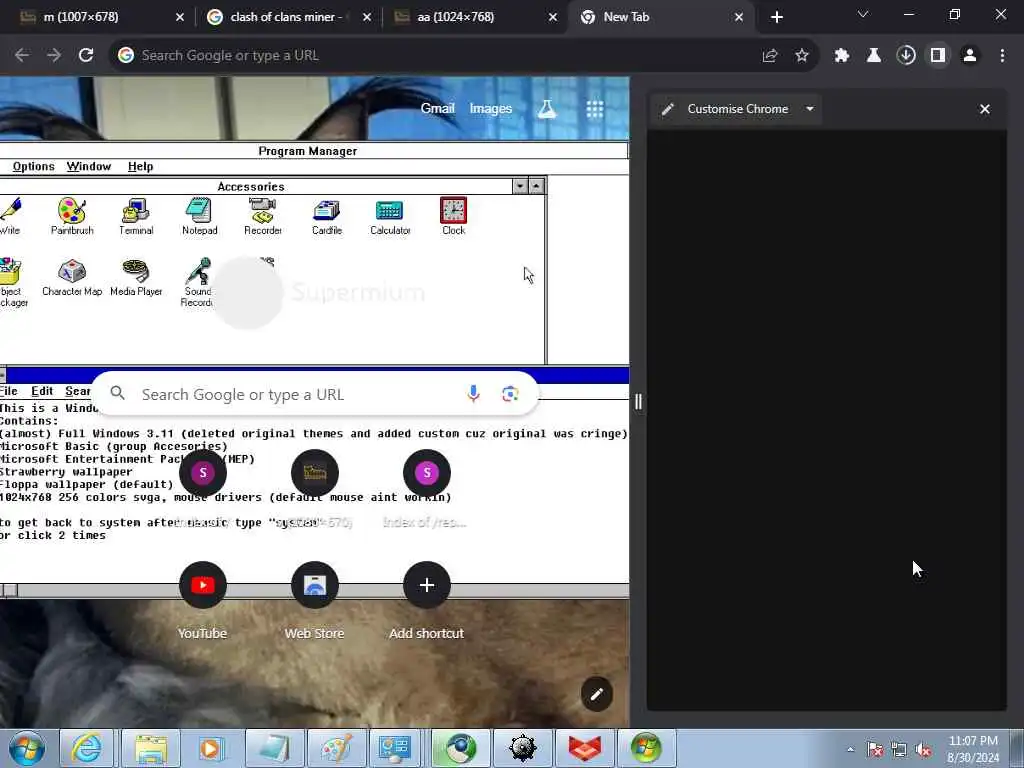Screen dimensions: 1024x768
Task: Open the Downloads toolbar icon
Action: click(x=906, y=56)
